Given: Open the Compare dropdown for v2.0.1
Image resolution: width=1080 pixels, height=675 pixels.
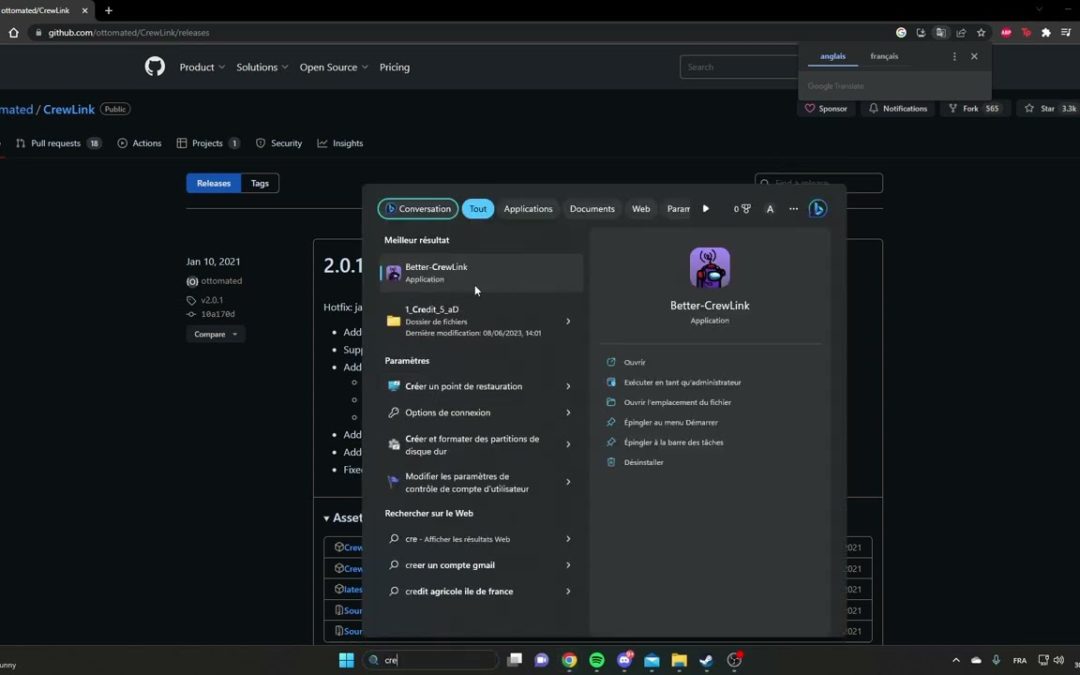Looking at the screenshot, I should 215,334.
